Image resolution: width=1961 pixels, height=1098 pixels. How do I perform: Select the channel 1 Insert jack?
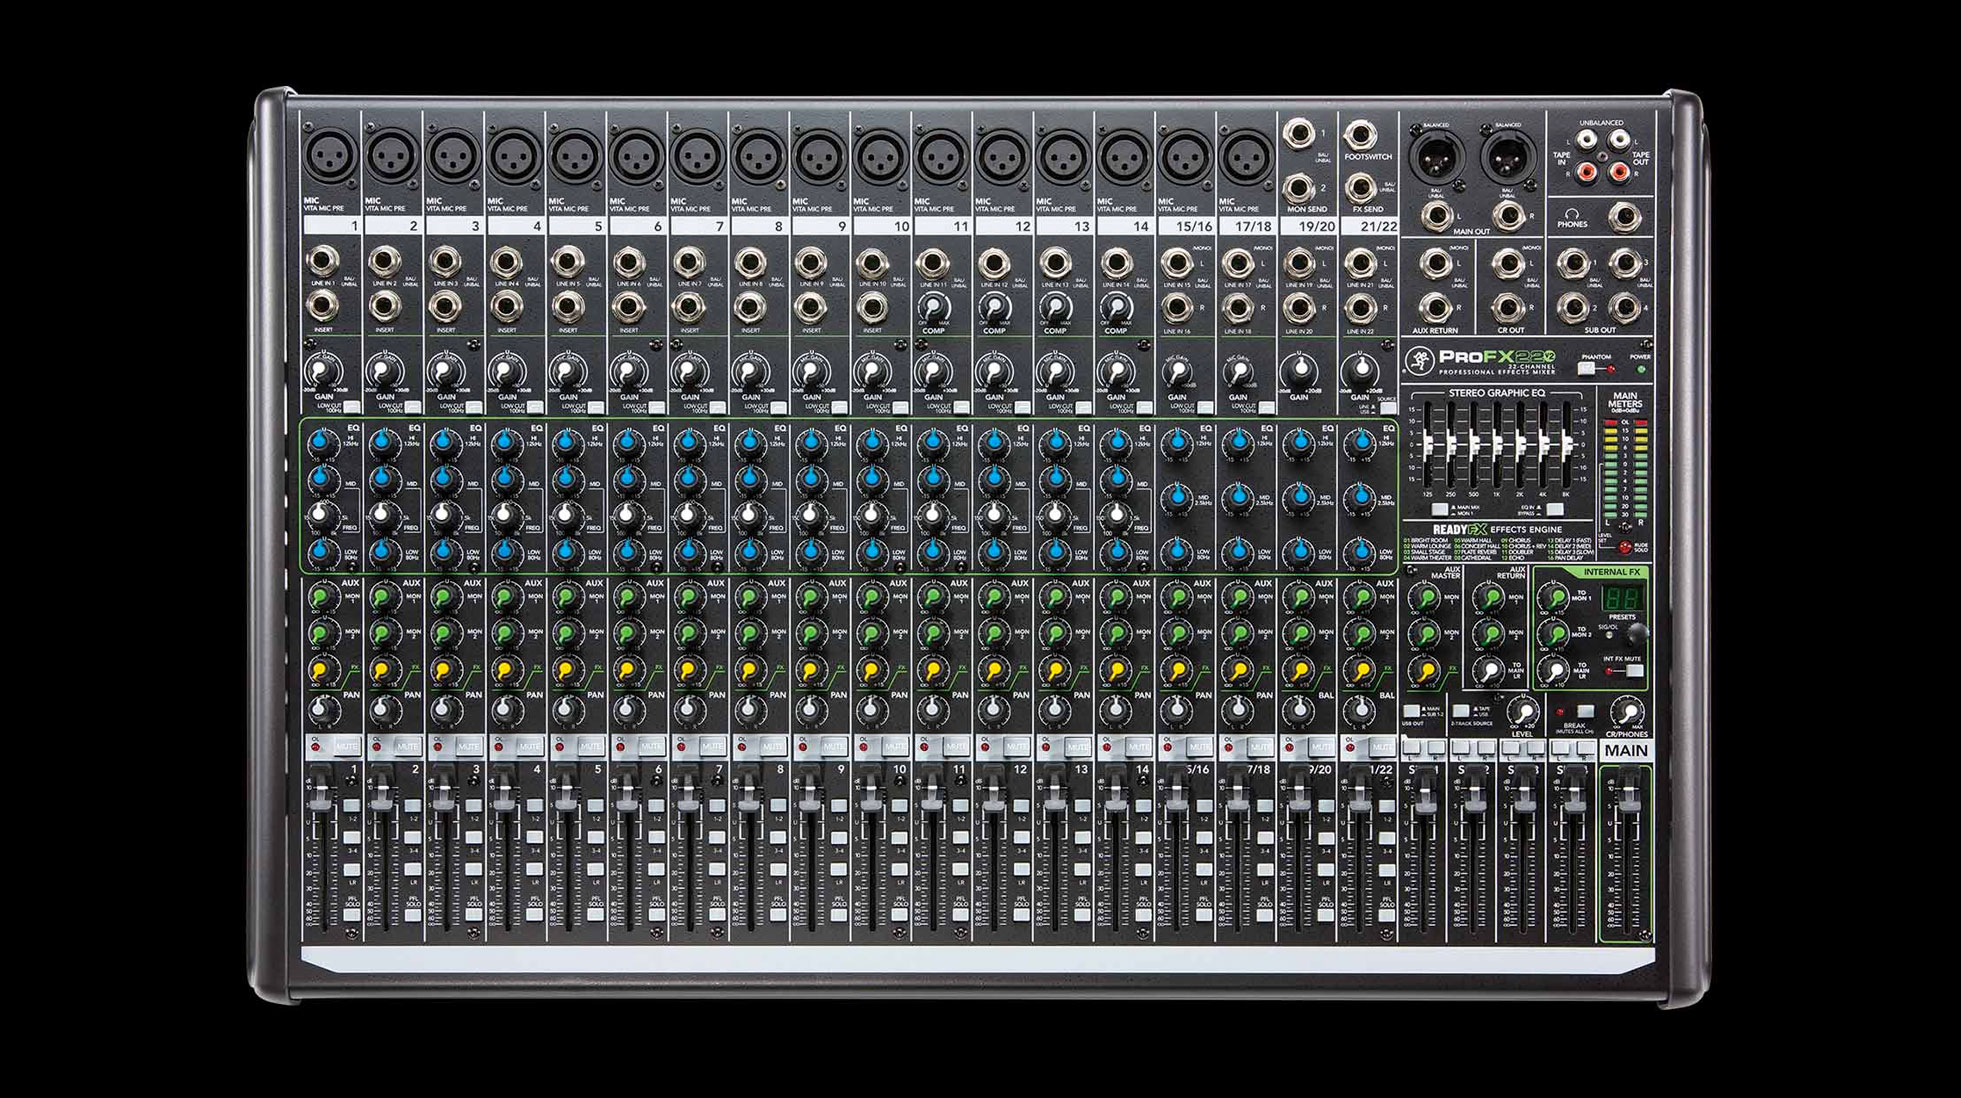click(323, 305)
